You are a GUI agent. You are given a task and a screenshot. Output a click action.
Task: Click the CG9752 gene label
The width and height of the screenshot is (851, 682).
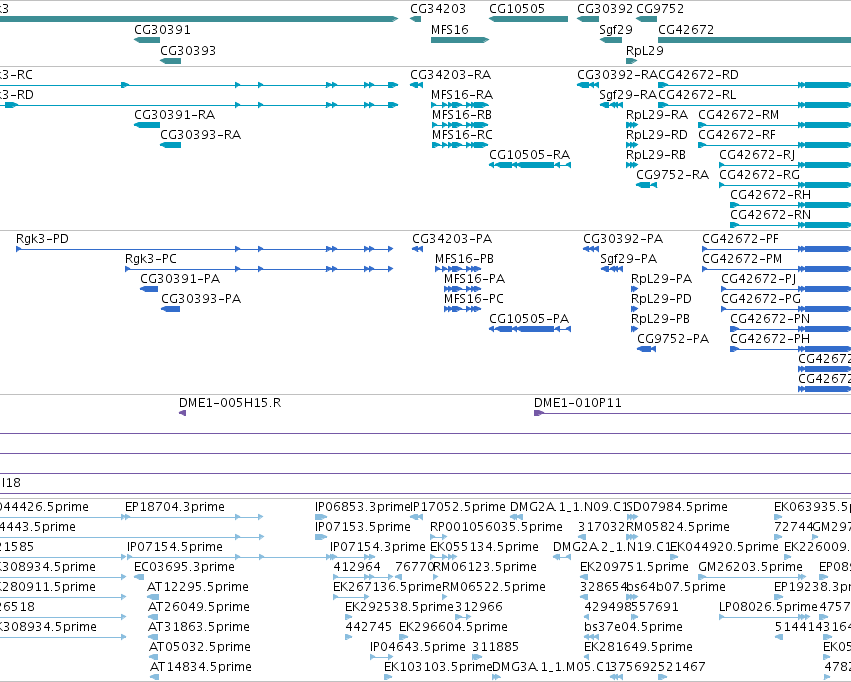click(659, 9)
